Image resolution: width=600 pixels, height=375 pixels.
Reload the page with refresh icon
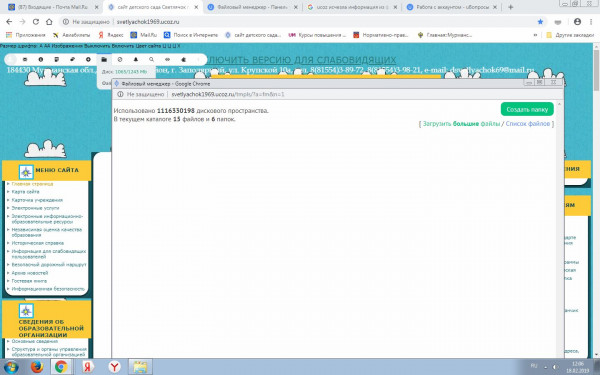36,22
